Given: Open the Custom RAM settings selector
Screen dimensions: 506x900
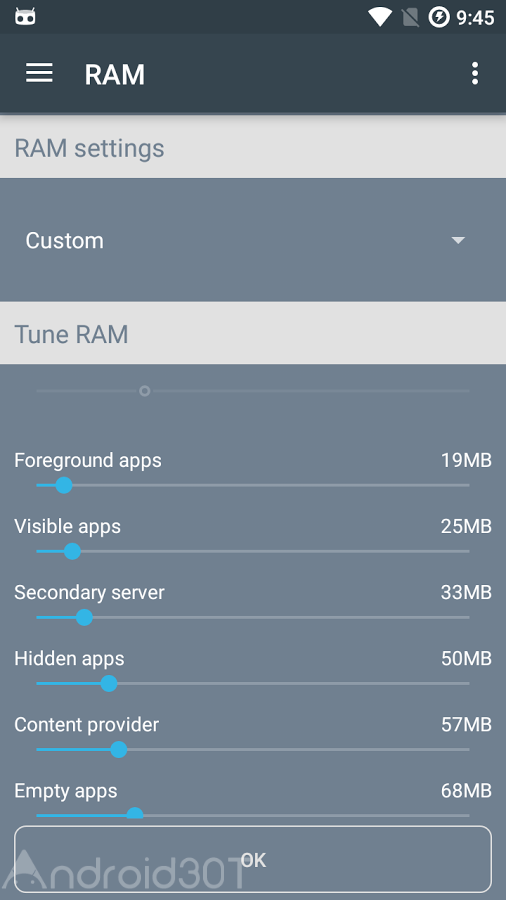Looking at the screenshot, I should point(253,240).
